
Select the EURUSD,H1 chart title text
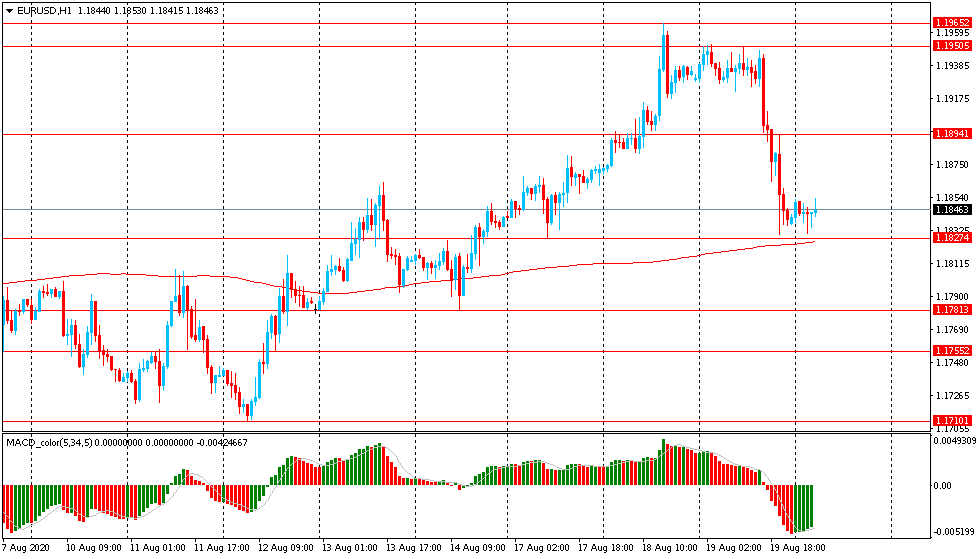(x=44, y=11)
